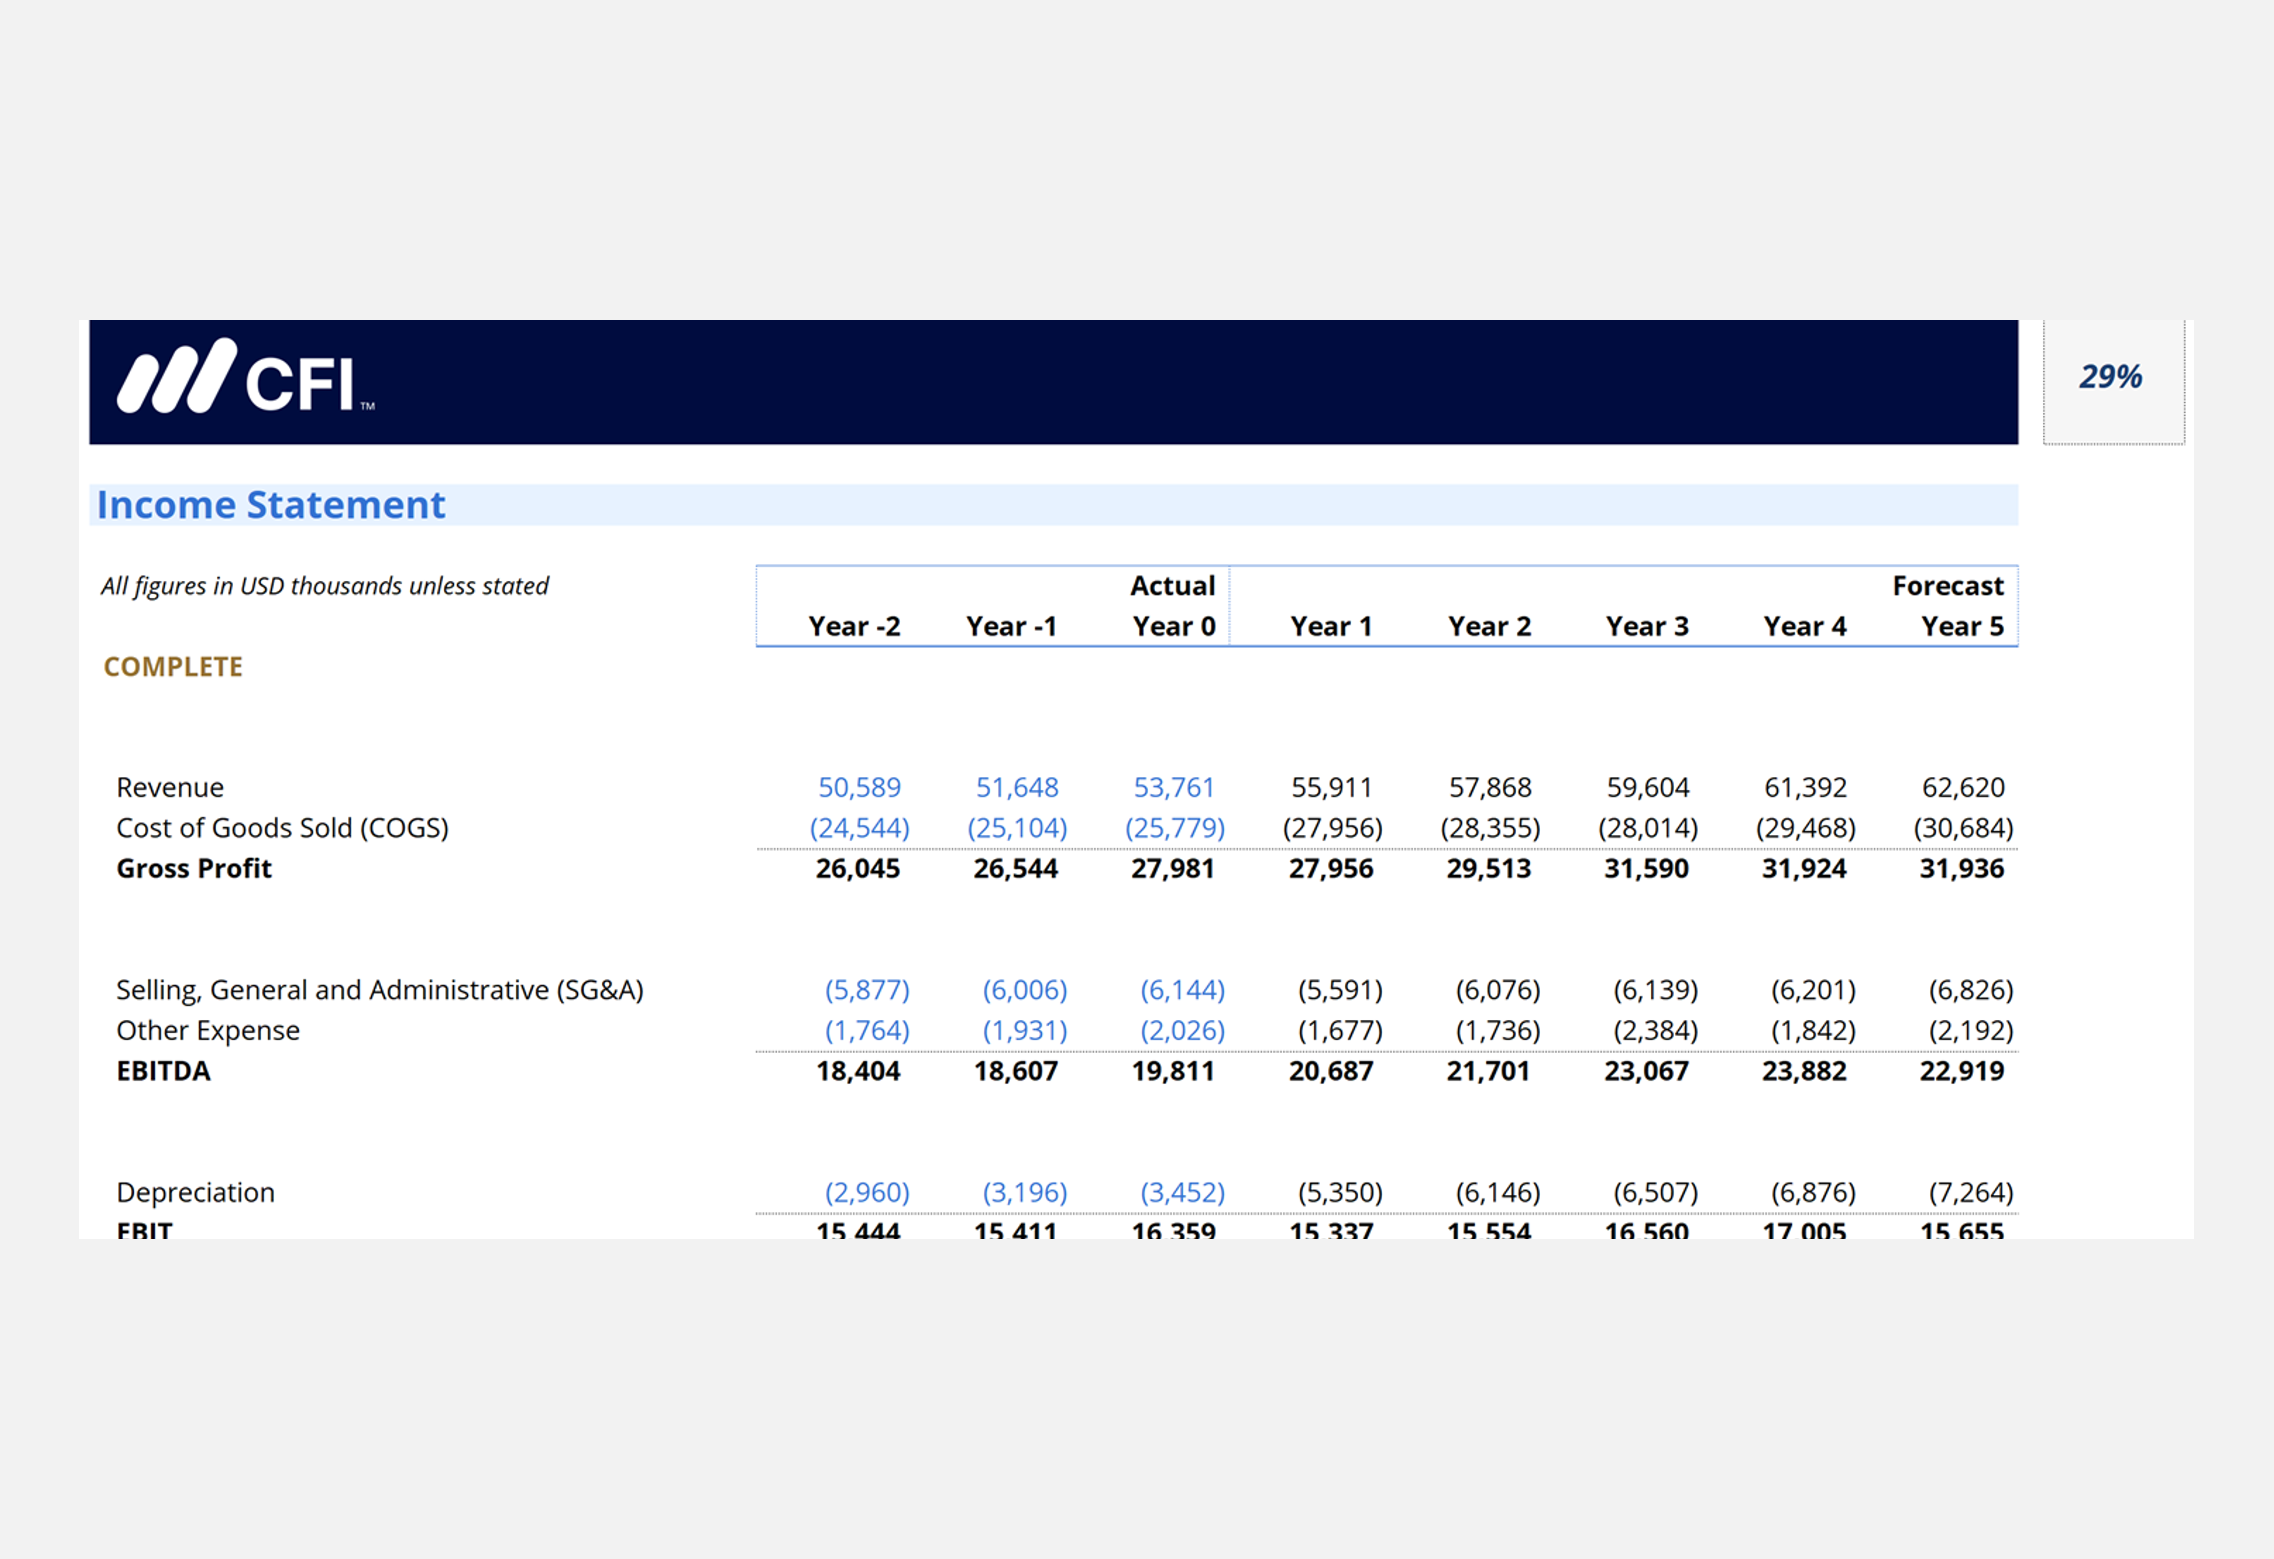Click the Actual column group header

pos(1171,585)
